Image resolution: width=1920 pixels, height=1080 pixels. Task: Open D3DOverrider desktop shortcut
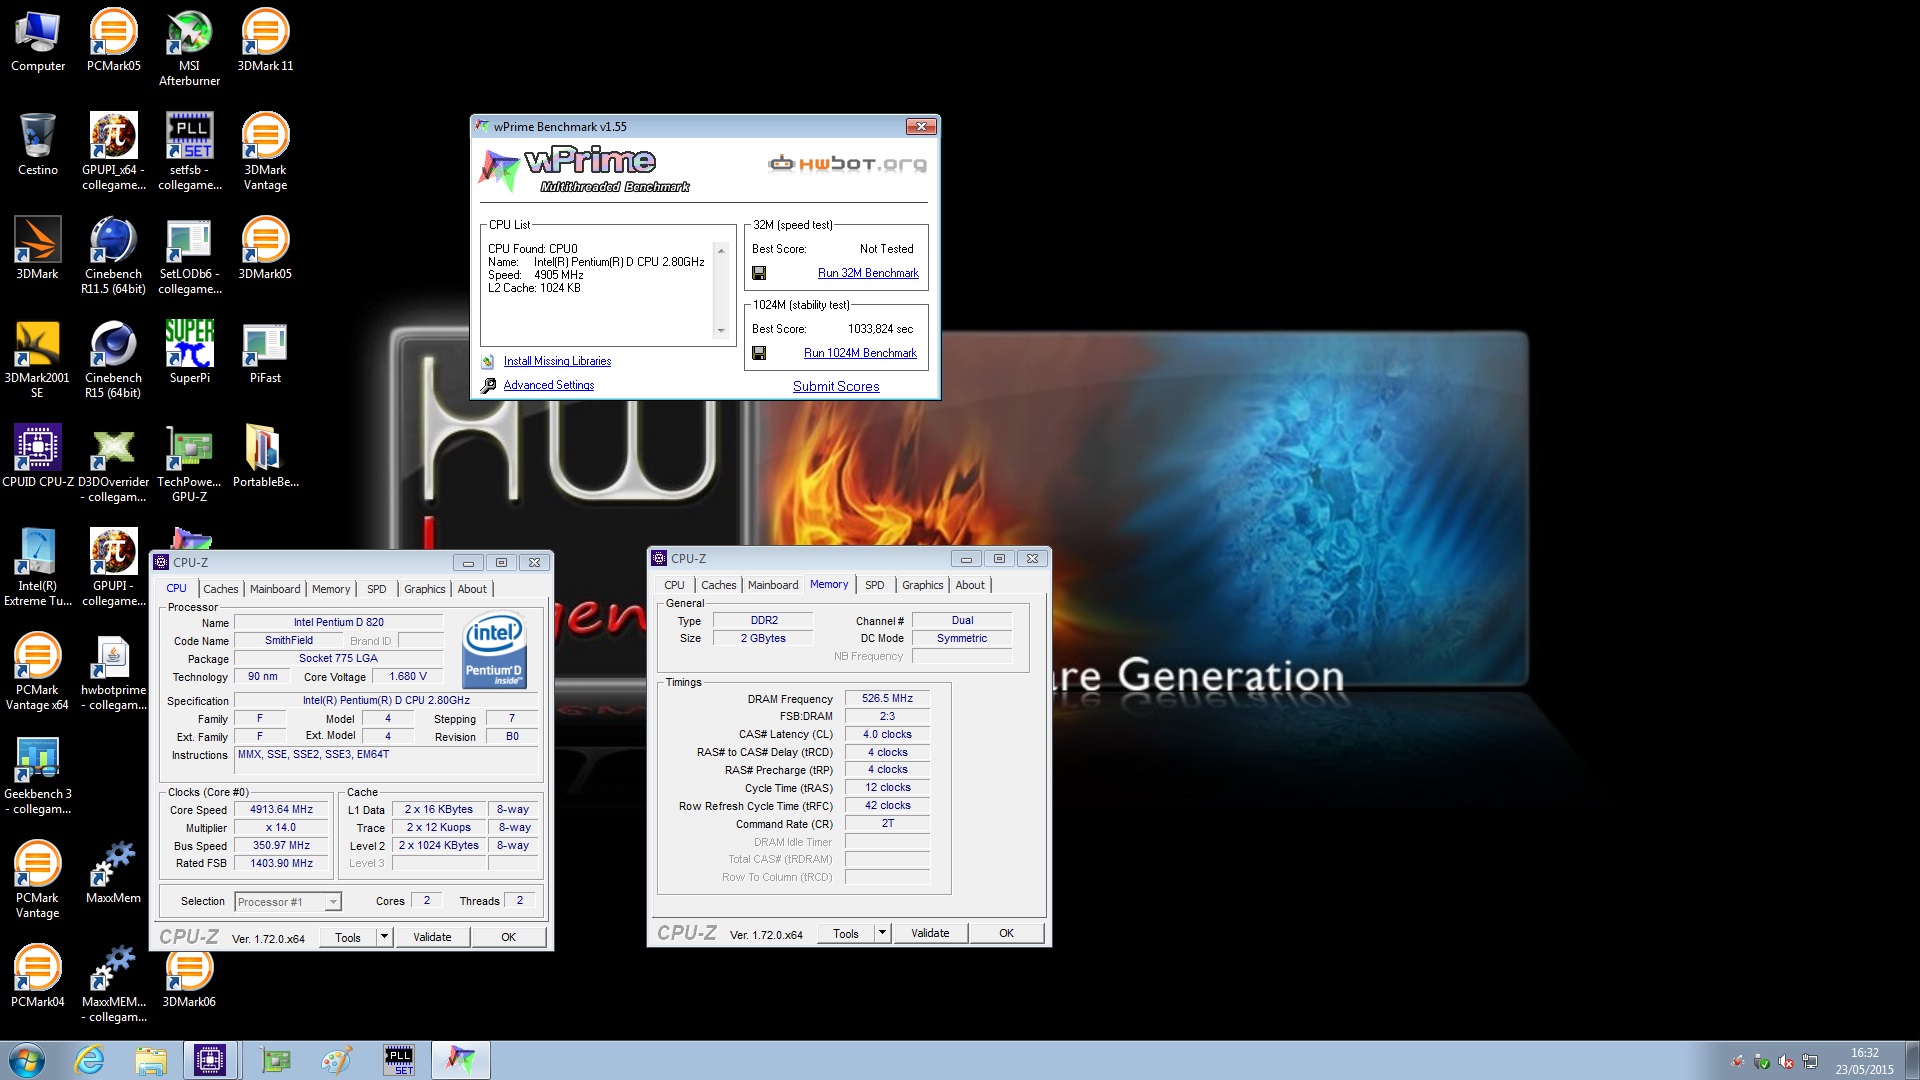[114, 463]
